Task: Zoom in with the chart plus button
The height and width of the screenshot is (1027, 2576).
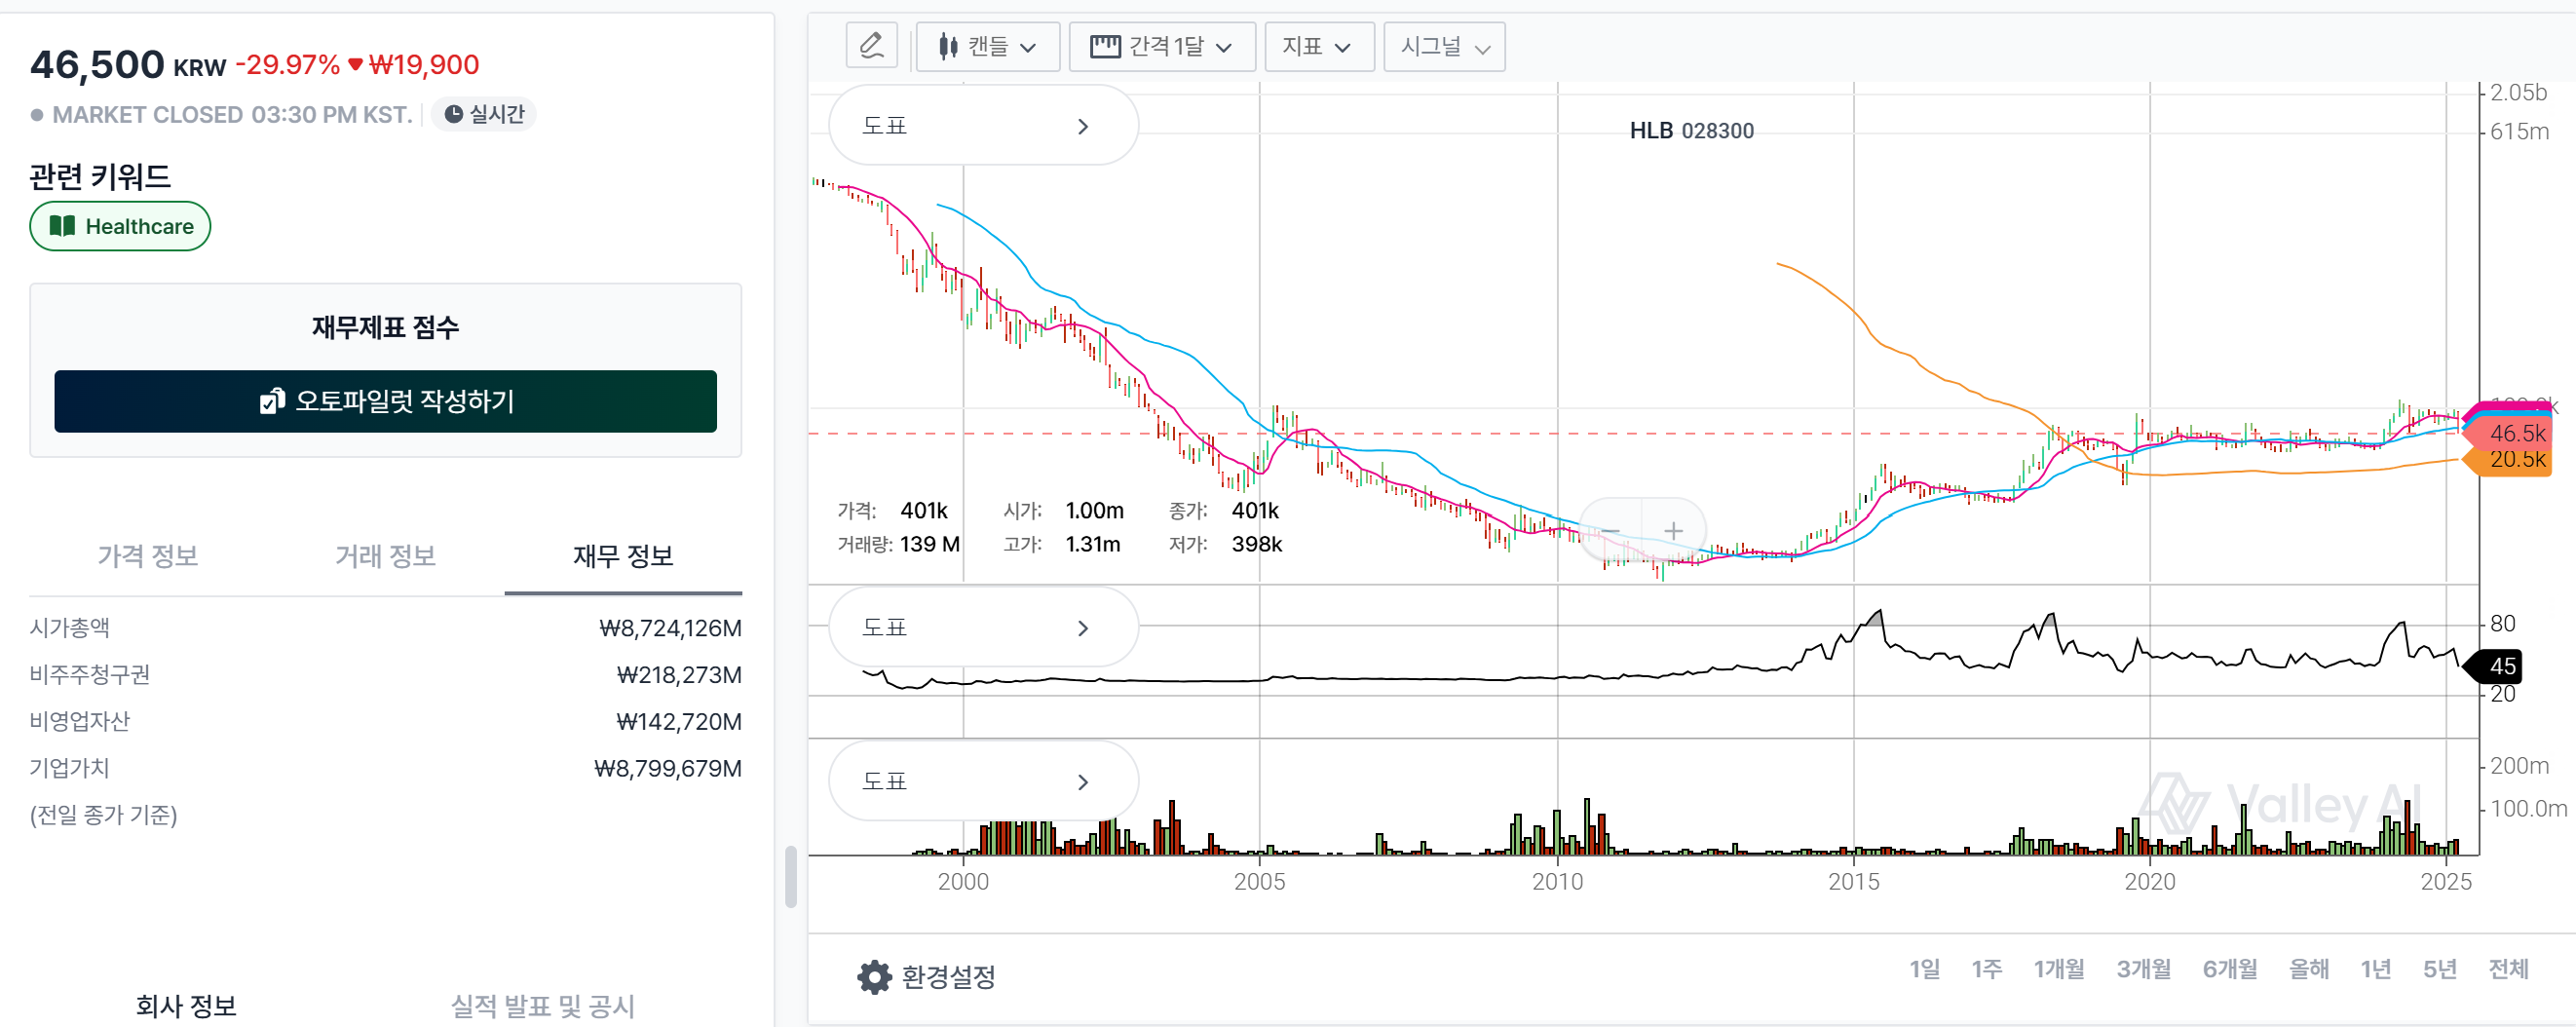Action: [x=1673, y=531]
